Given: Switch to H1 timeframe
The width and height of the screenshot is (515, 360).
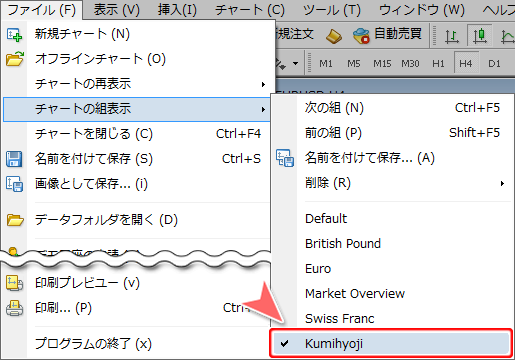Looking at the screenshot, I should point(438,63).
